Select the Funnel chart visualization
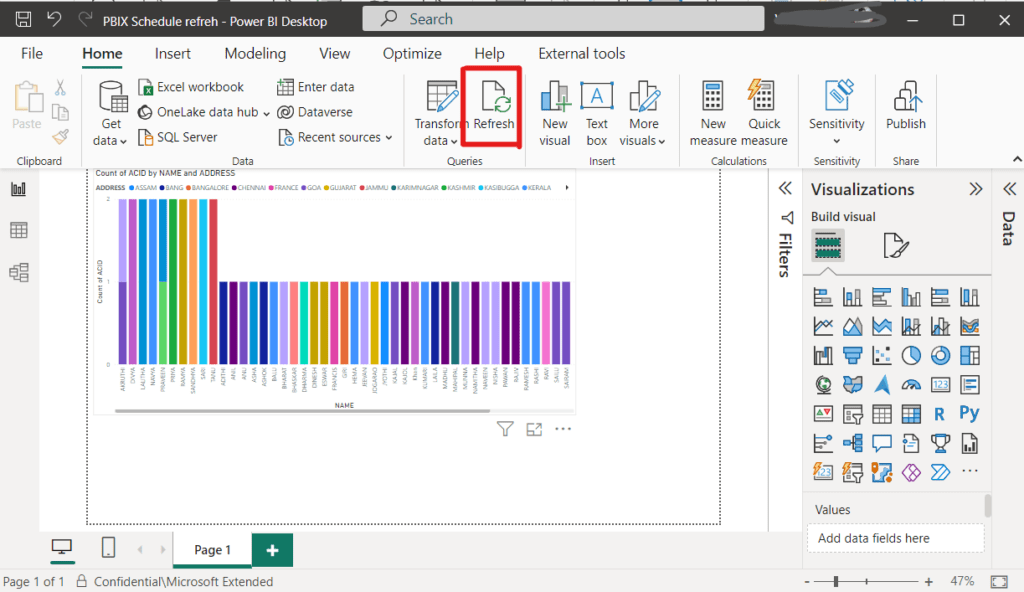The height and width of the screenshot is (592, 1024). [x=852, y=355]
